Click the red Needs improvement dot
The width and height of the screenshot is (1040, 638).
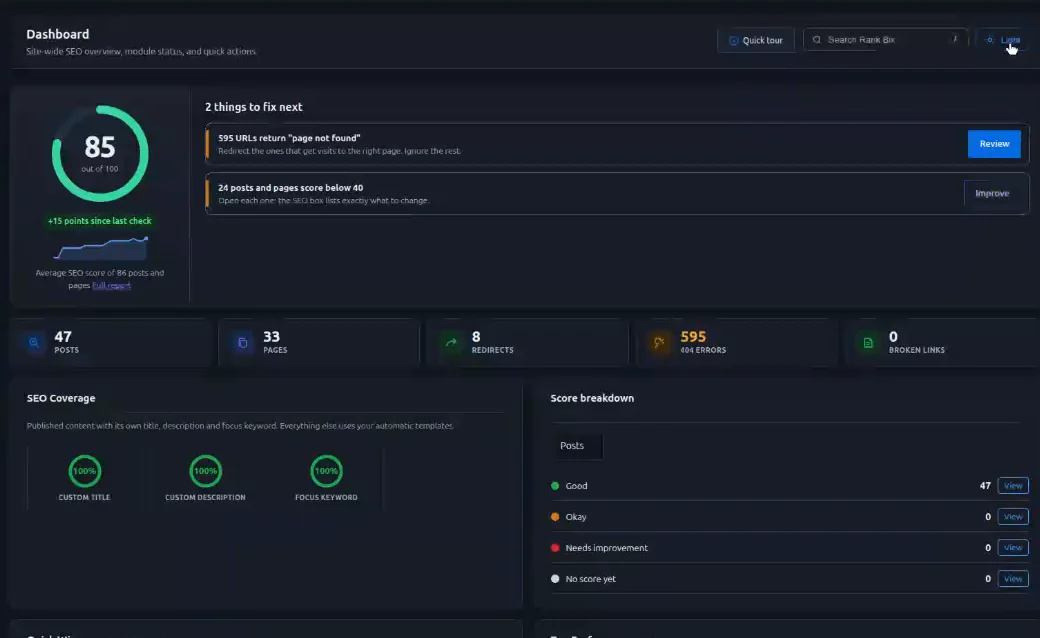tap(555, 548)
